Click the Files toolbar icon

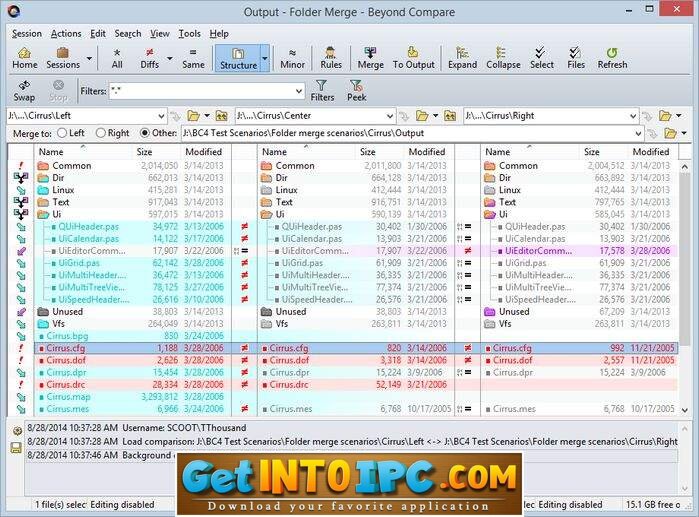coord(576,58)
